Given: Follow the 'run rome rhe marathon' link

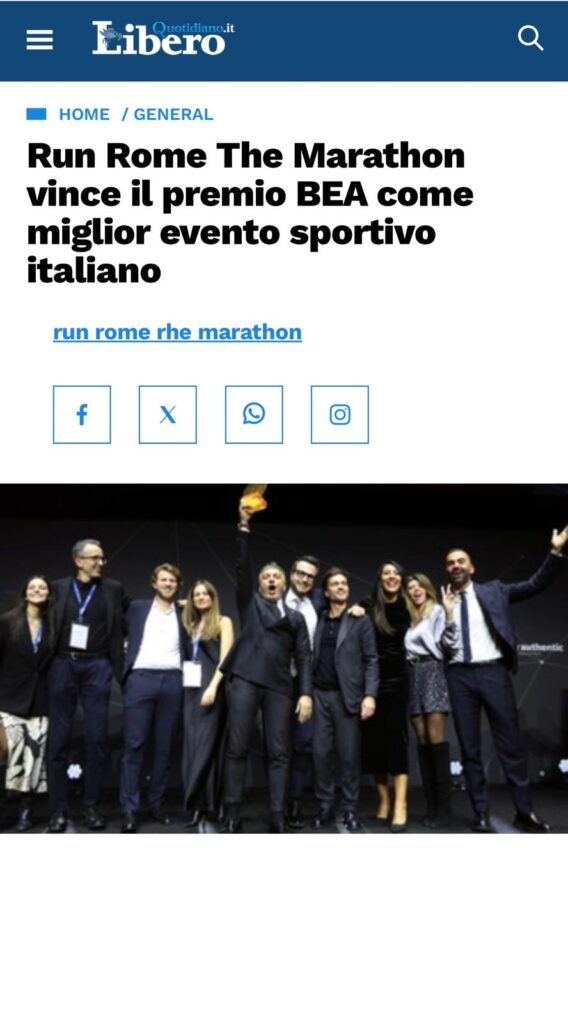Looking at the screenshot, I should click(x=177, y=332).
